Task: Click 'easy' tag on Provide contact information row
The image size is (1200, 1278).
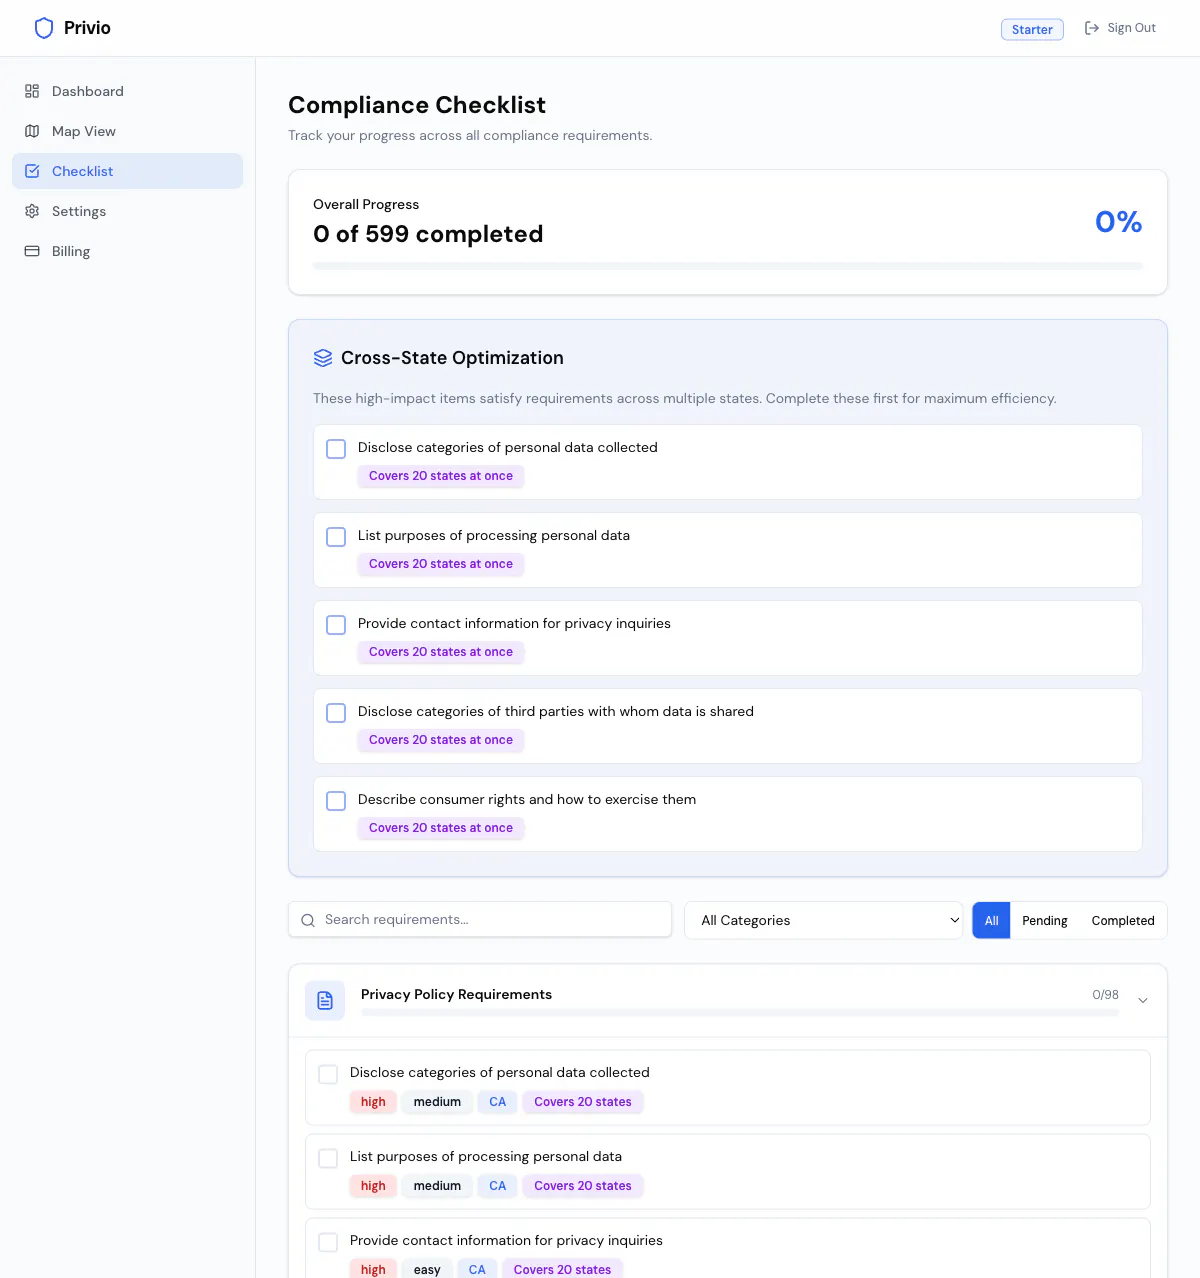Action: pos(427,1269)
